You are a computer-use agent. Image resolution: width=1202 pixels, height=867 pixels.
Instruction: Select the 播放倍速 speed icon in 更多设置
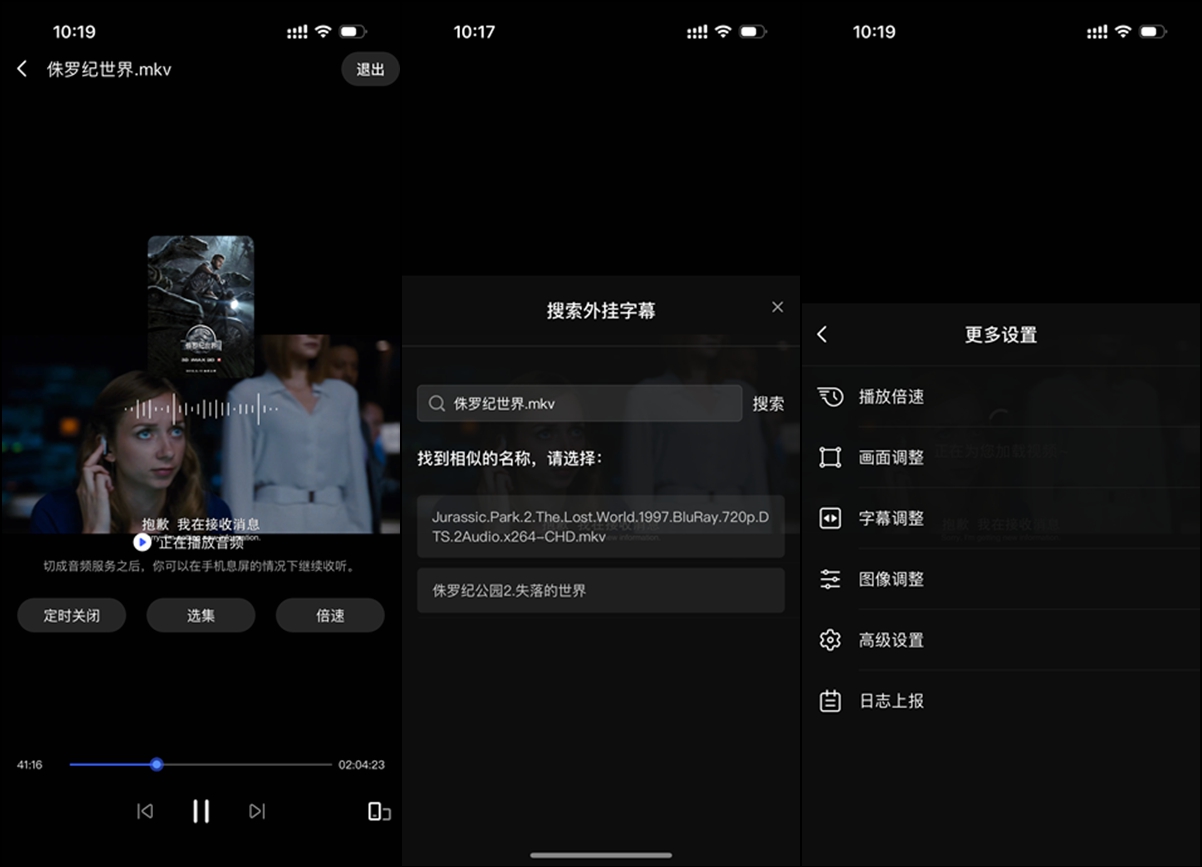[830, 396]
